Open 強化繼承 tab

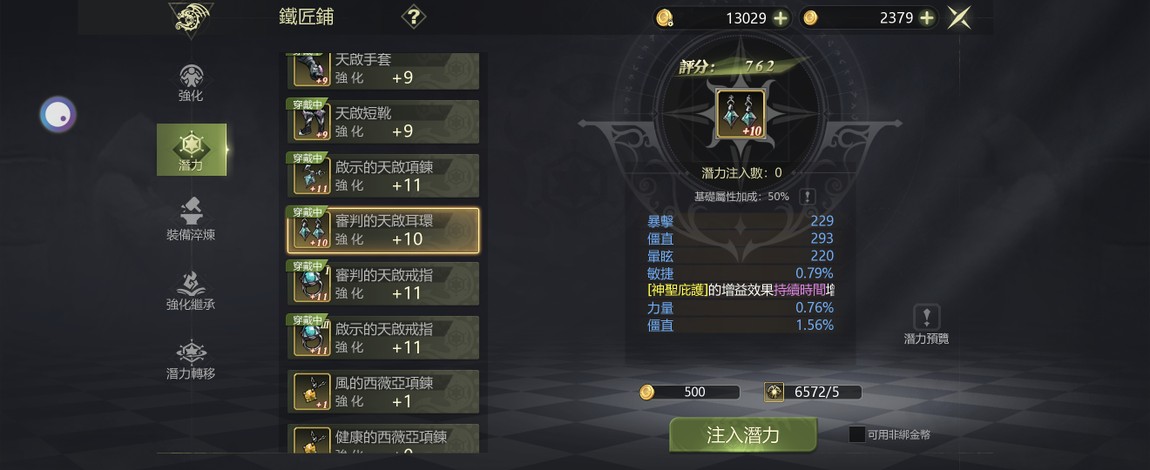click(191, 290)
